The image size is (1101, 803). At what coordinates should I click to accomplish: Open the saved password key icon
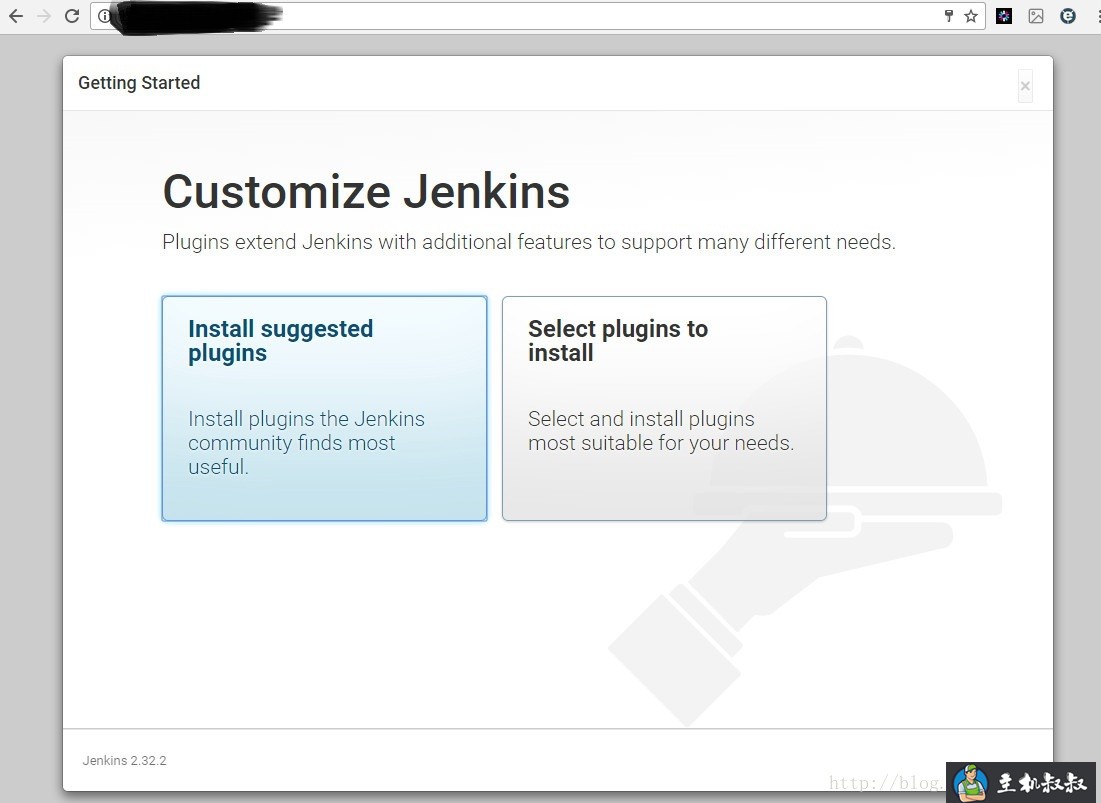click(x=949, y=16)
